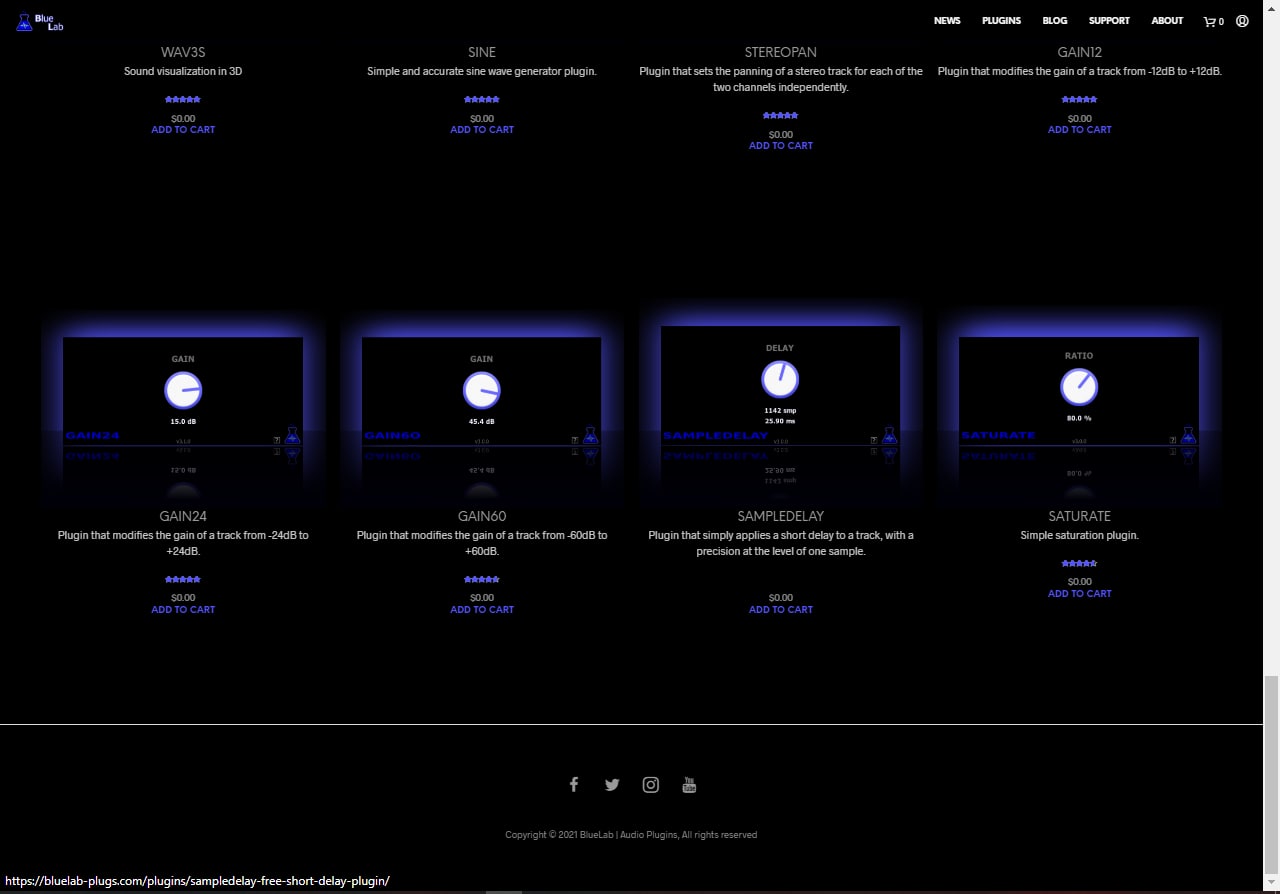Click the star rating under SINE

[482, 100]
